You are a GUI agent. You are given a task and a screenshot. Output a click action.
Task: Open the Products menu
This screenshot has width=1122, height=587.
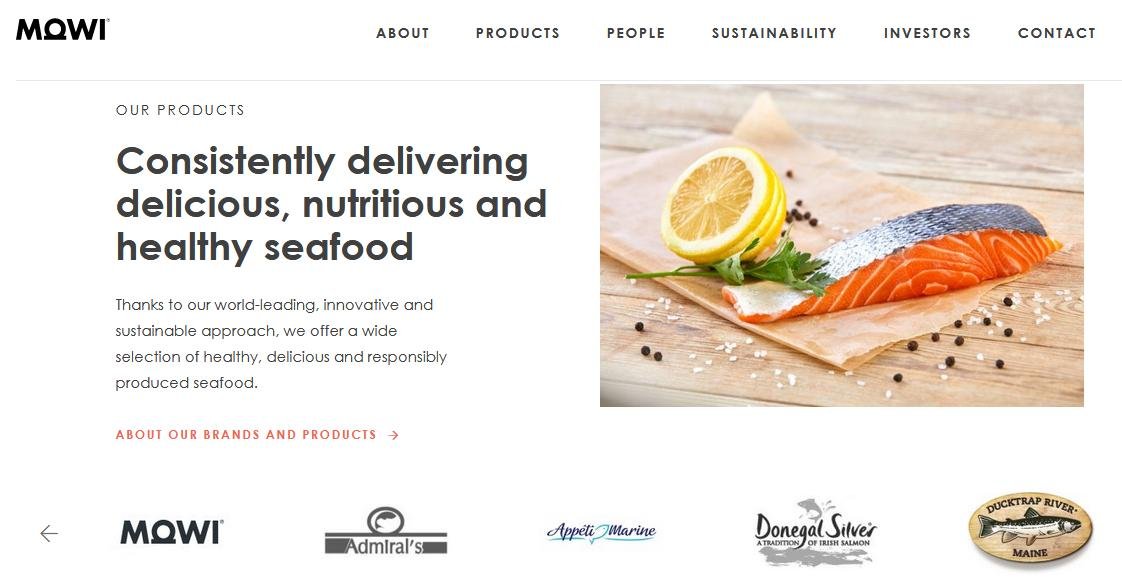pyautogui.click(x=518, y=33)
